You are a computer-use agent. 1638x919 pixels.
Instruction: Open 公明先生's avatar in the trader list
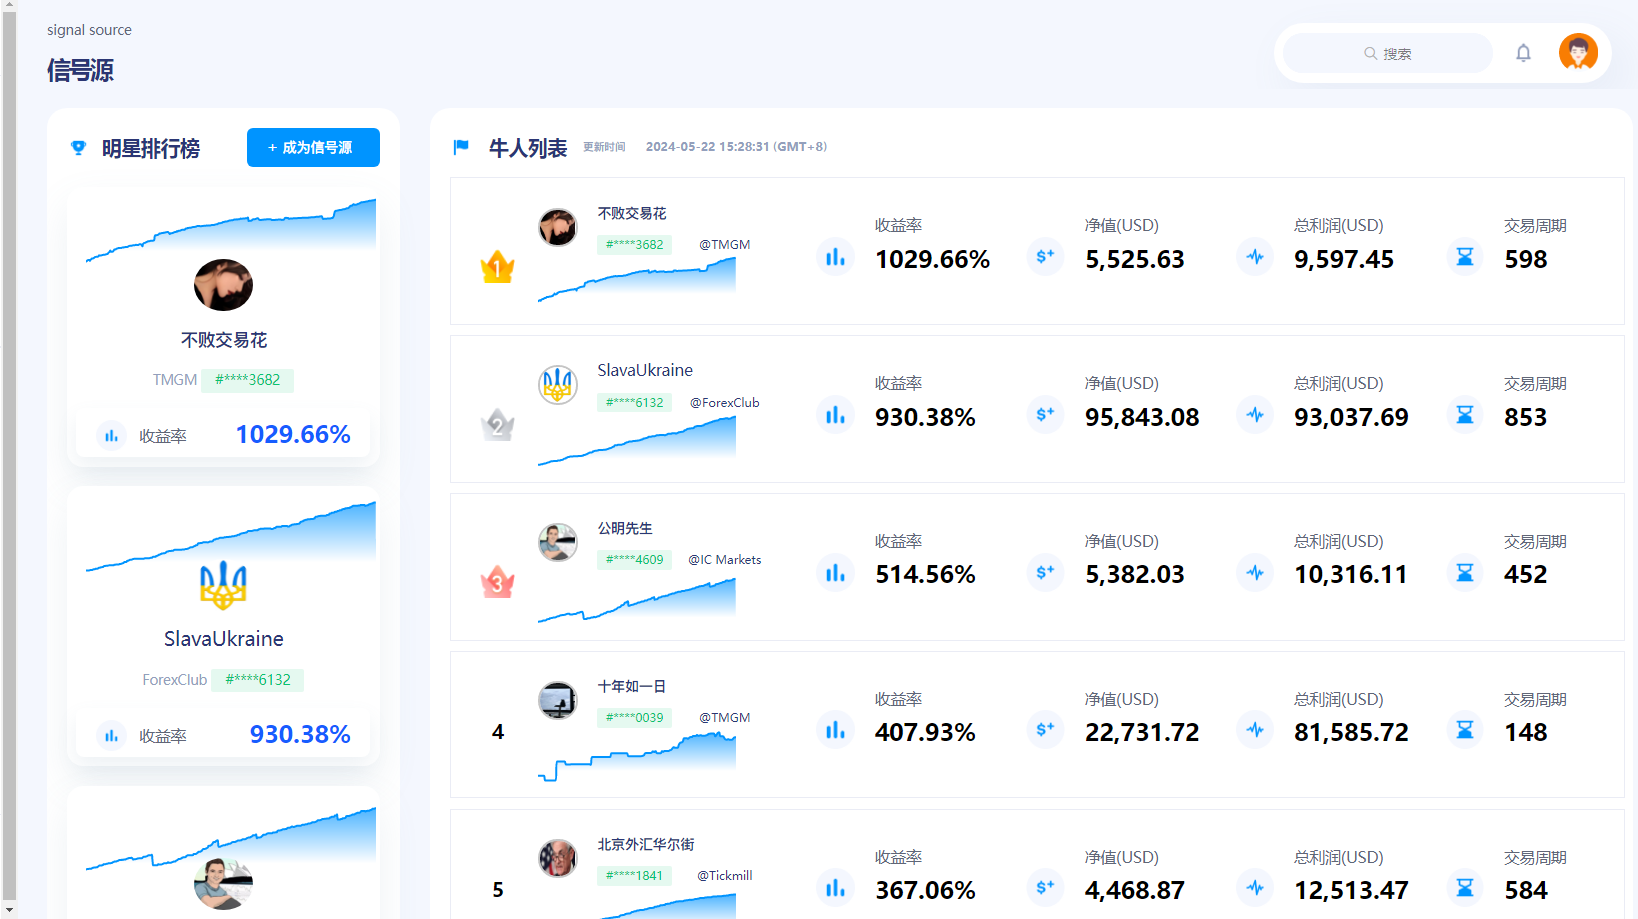pos(558,542)
